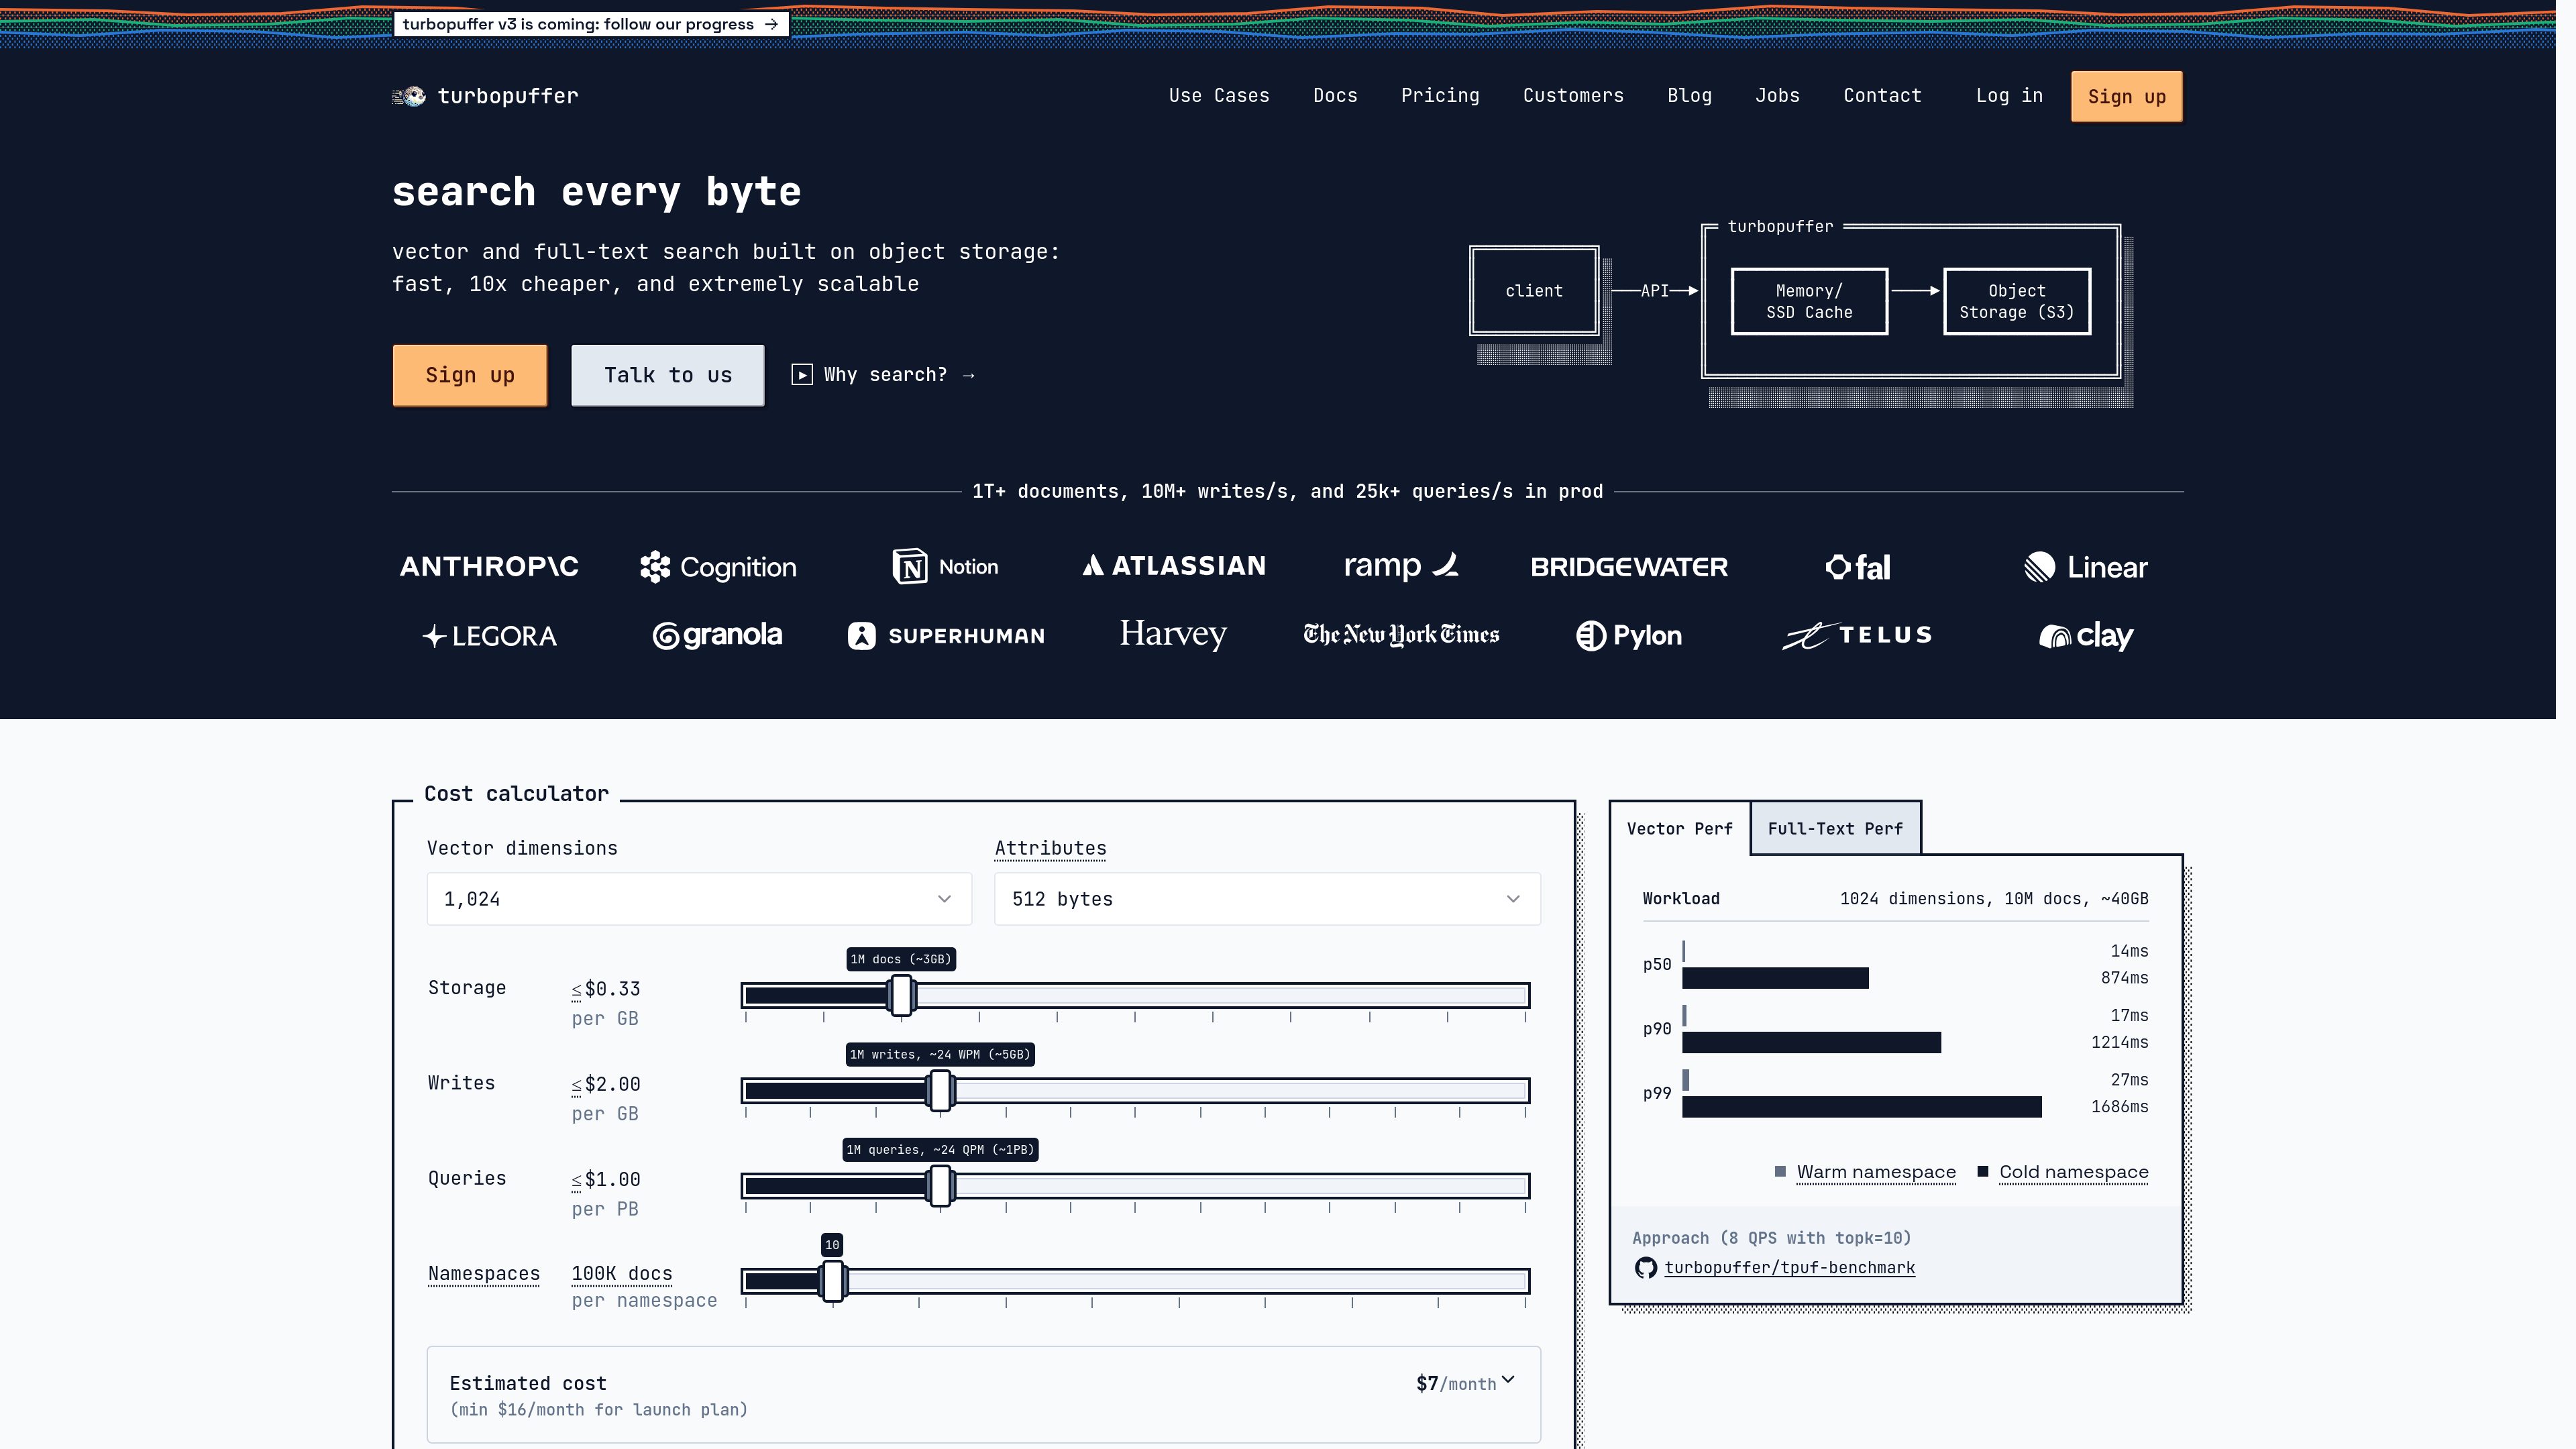The height and width of the screenshot is (1449, 2576).
Task: Click the Telus logo
Action: [x=1857, y=635]
